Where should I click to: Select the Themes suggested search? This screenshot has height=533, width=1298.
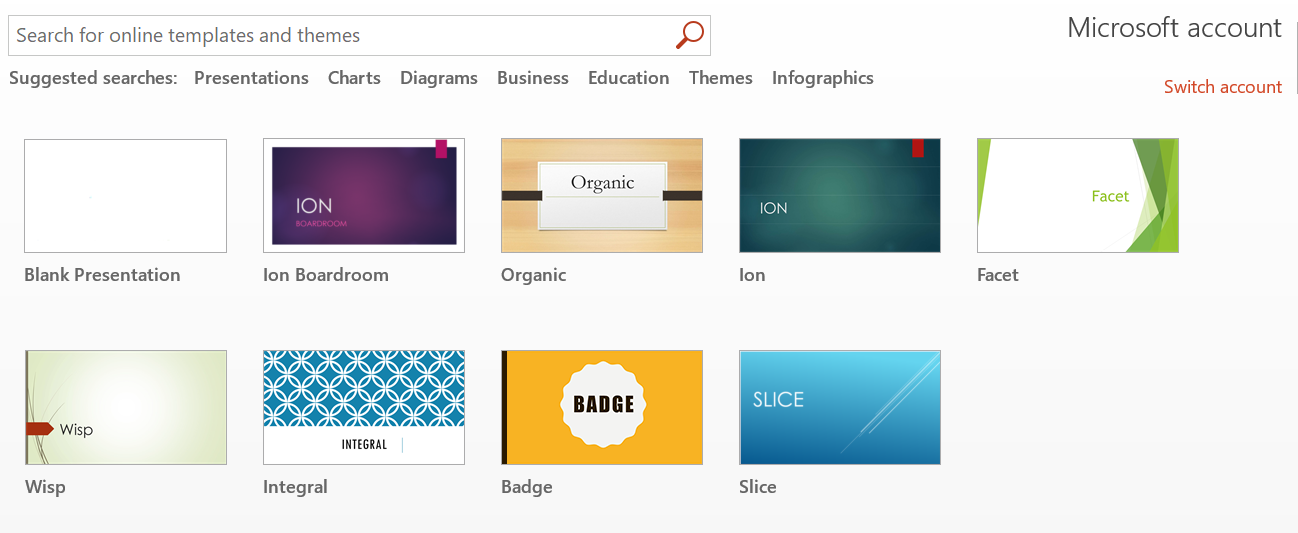click(721, 78)
